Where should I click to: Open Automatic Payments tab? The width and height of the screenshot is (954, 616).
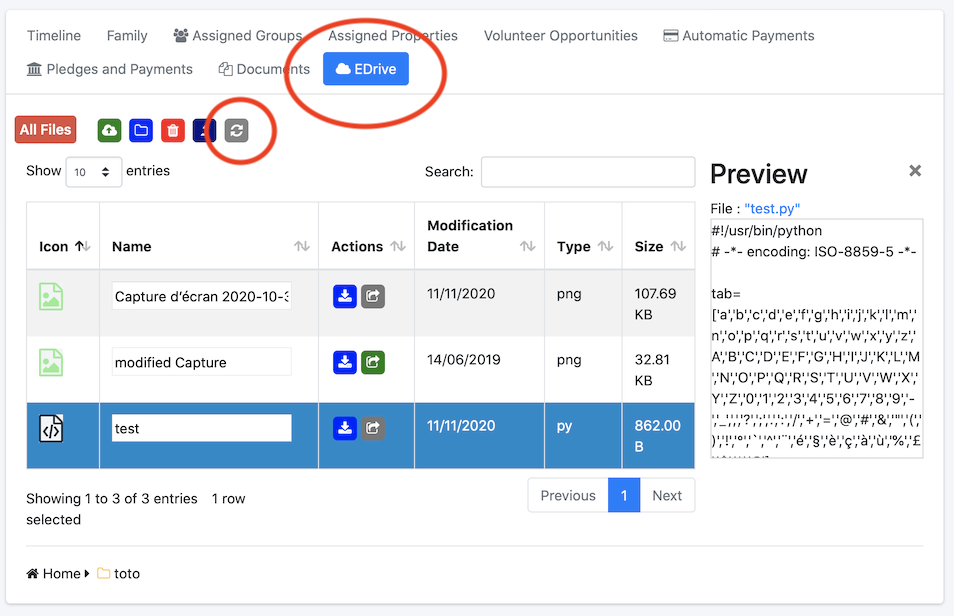(x=739, y=35)
